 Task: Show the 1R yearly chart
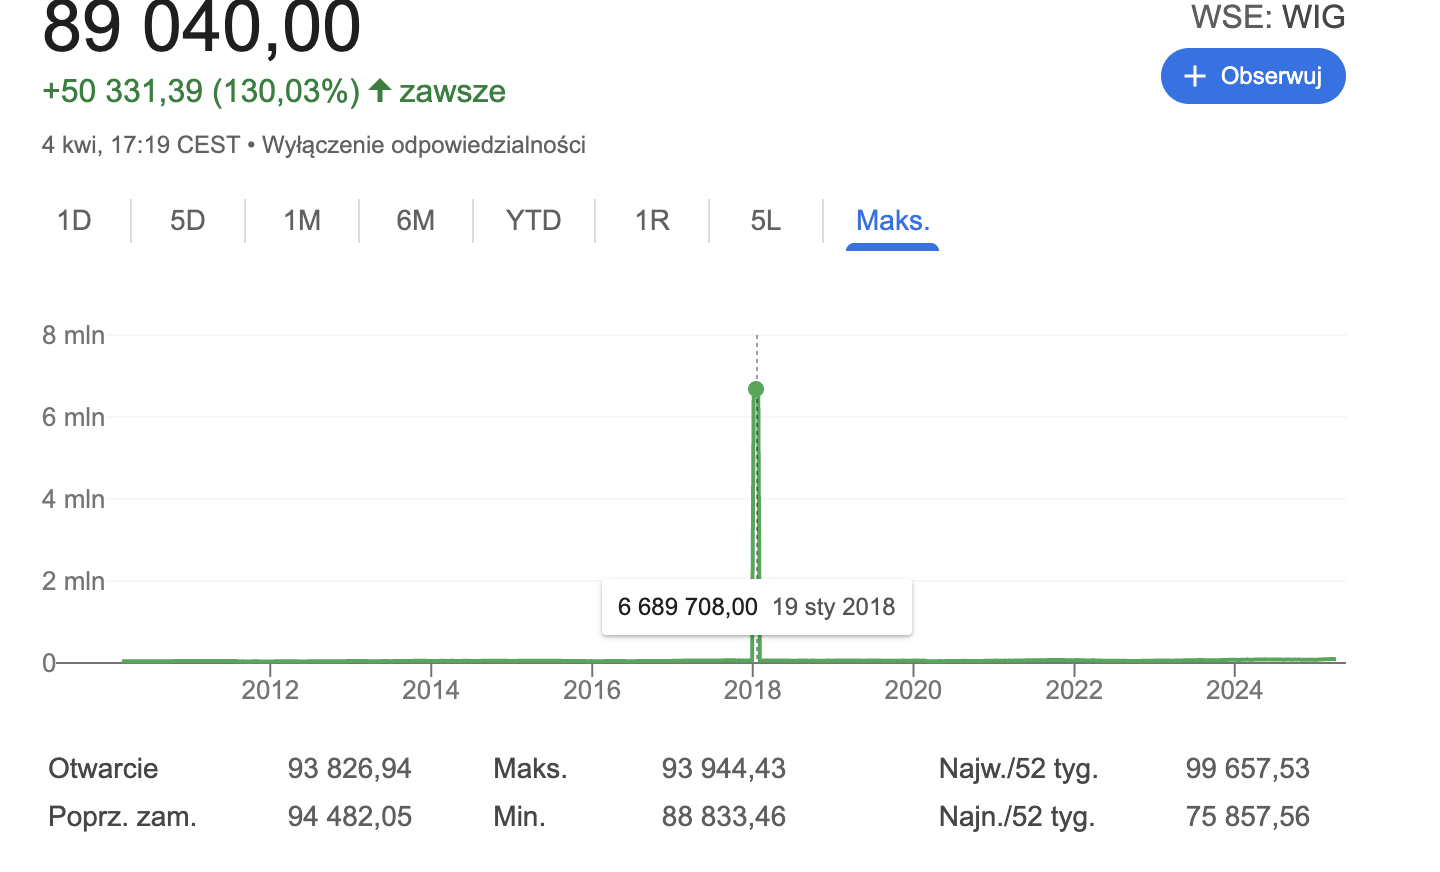tap(652, 220)
